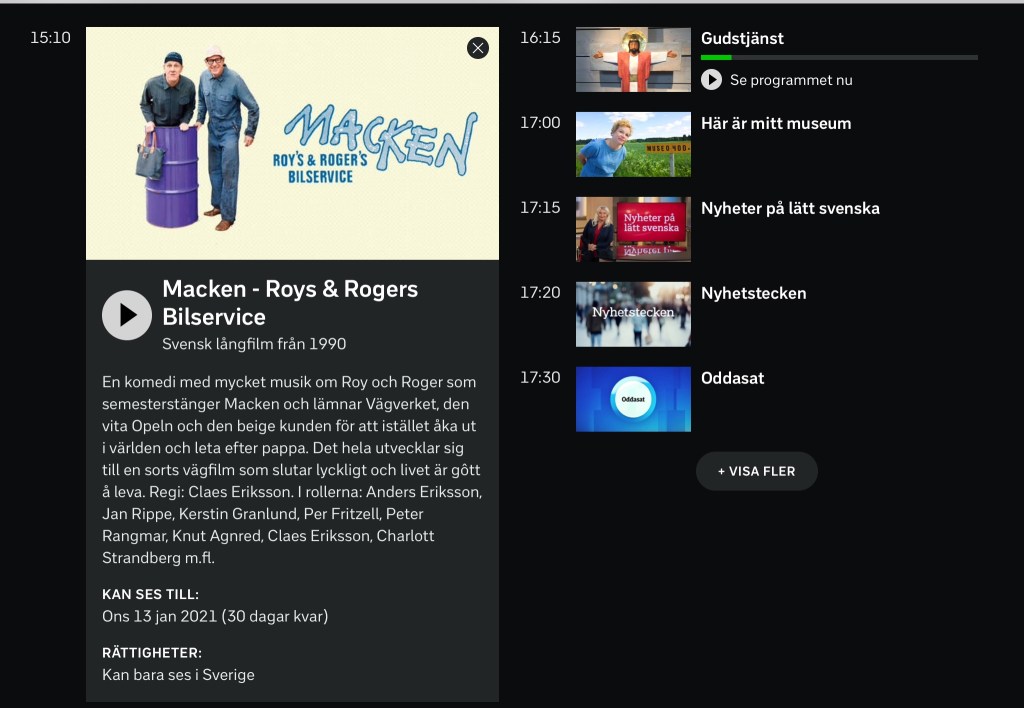Click the play icon beside Se programmet nu
This screenshot has width=1024, height=708.
(x=711, y=80)
